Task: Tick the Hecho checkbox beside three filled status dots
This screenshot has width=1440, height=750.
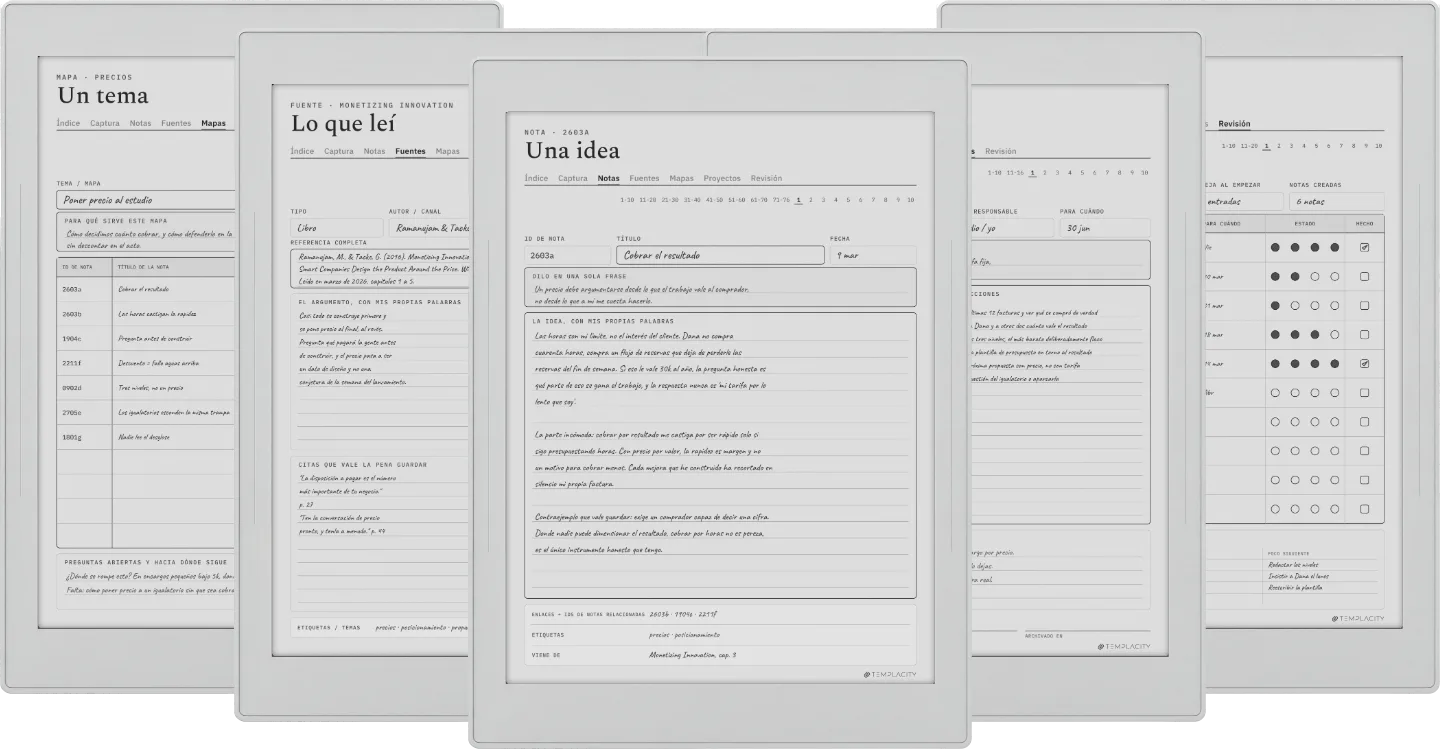Action: coord(1364,335)
